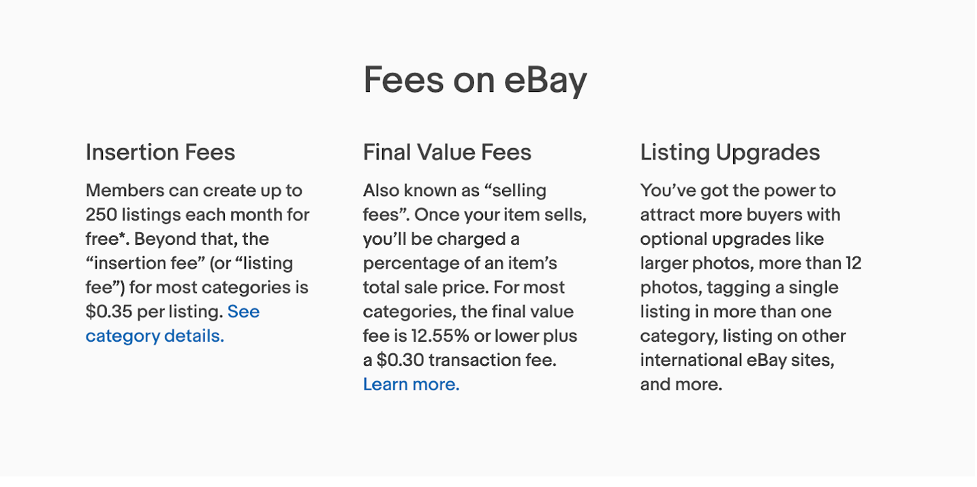The image size is (977, 487).
Task: Select the "Listing Upgrades" heading
Action: (729, 152)
